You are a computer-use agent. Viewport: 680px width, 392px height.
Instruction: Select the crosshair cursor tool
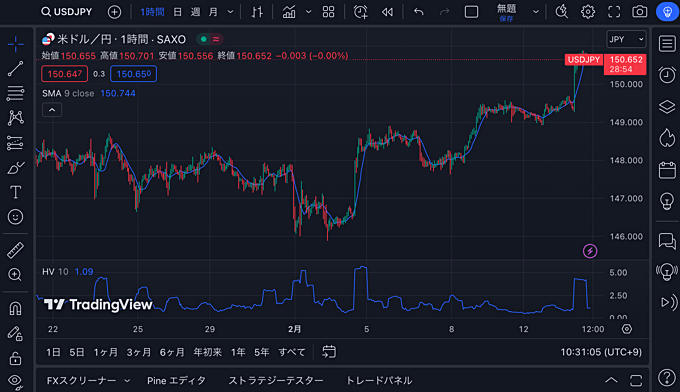(x=16, y=44)
